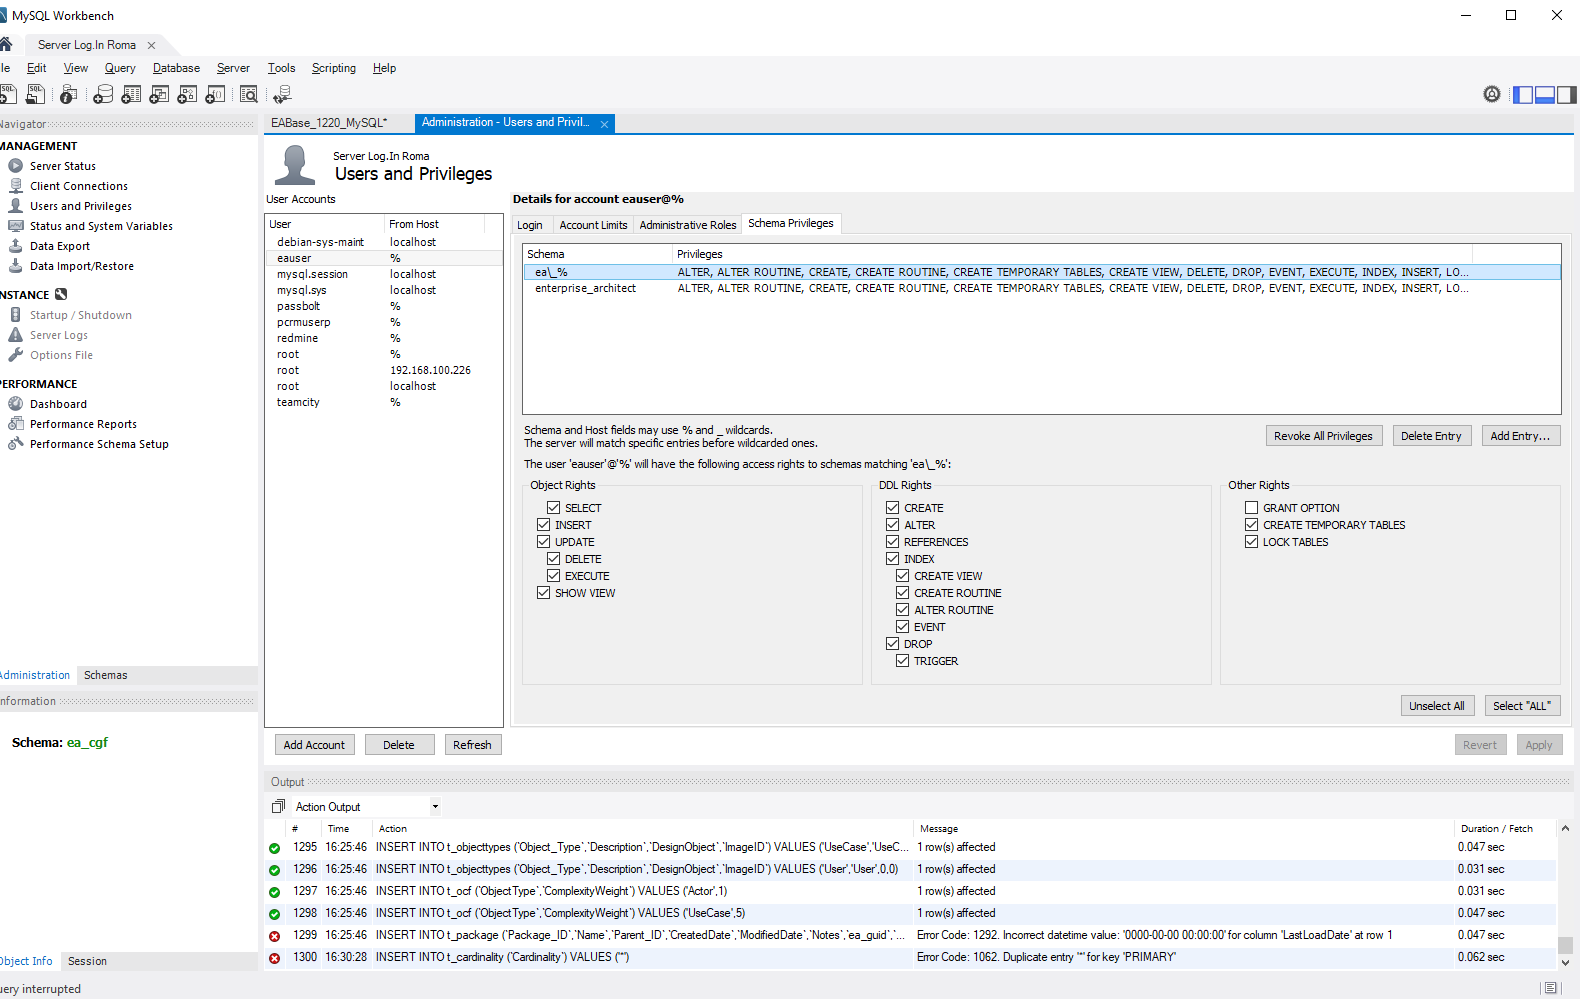The height and width of the screenshot is (1000, 1581).
Task: Toggle the CREATE DDL right
Action: (893, 508)
